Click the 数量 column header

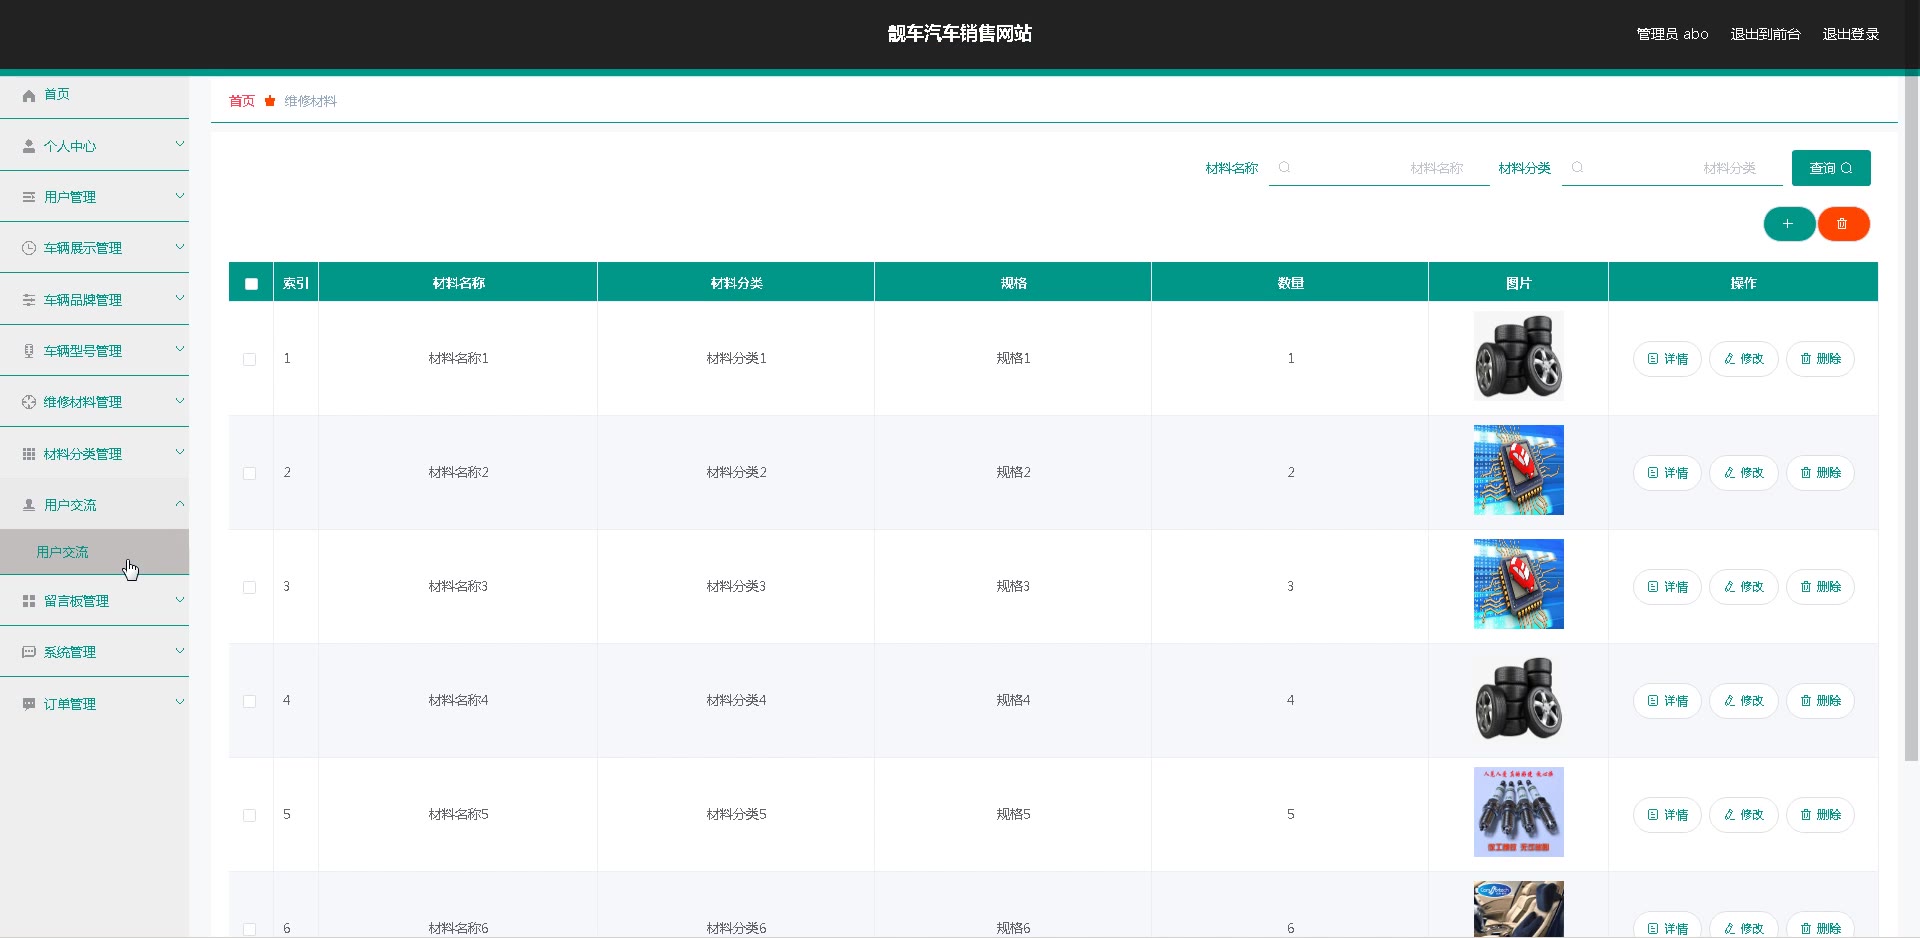point(1290,283)
